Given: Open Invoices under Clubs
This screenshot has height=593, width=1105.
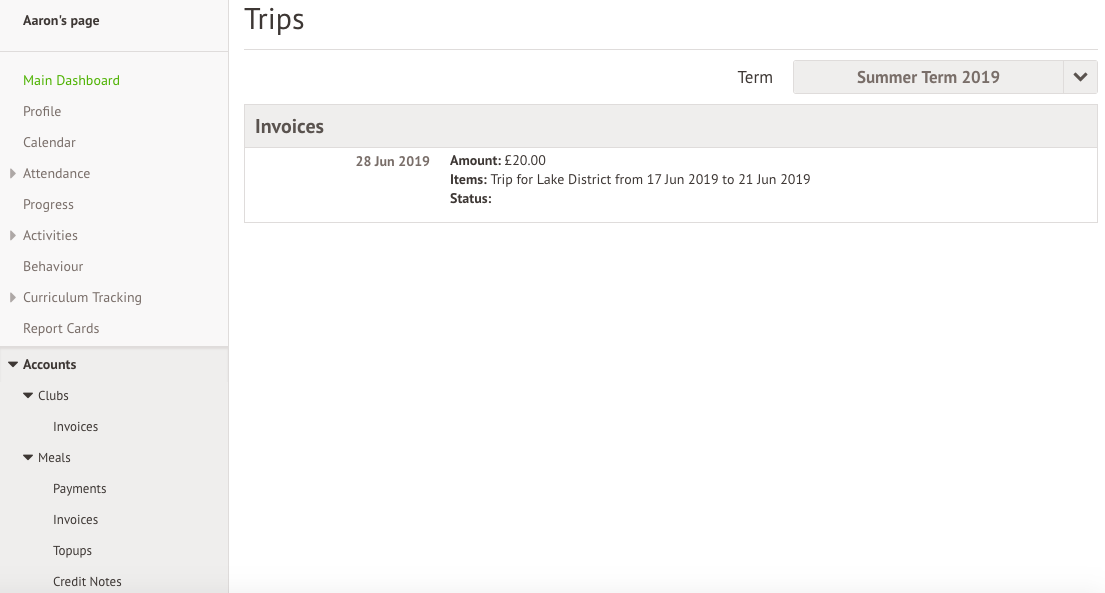Looking at the screenshot, I should pos(76,427).
